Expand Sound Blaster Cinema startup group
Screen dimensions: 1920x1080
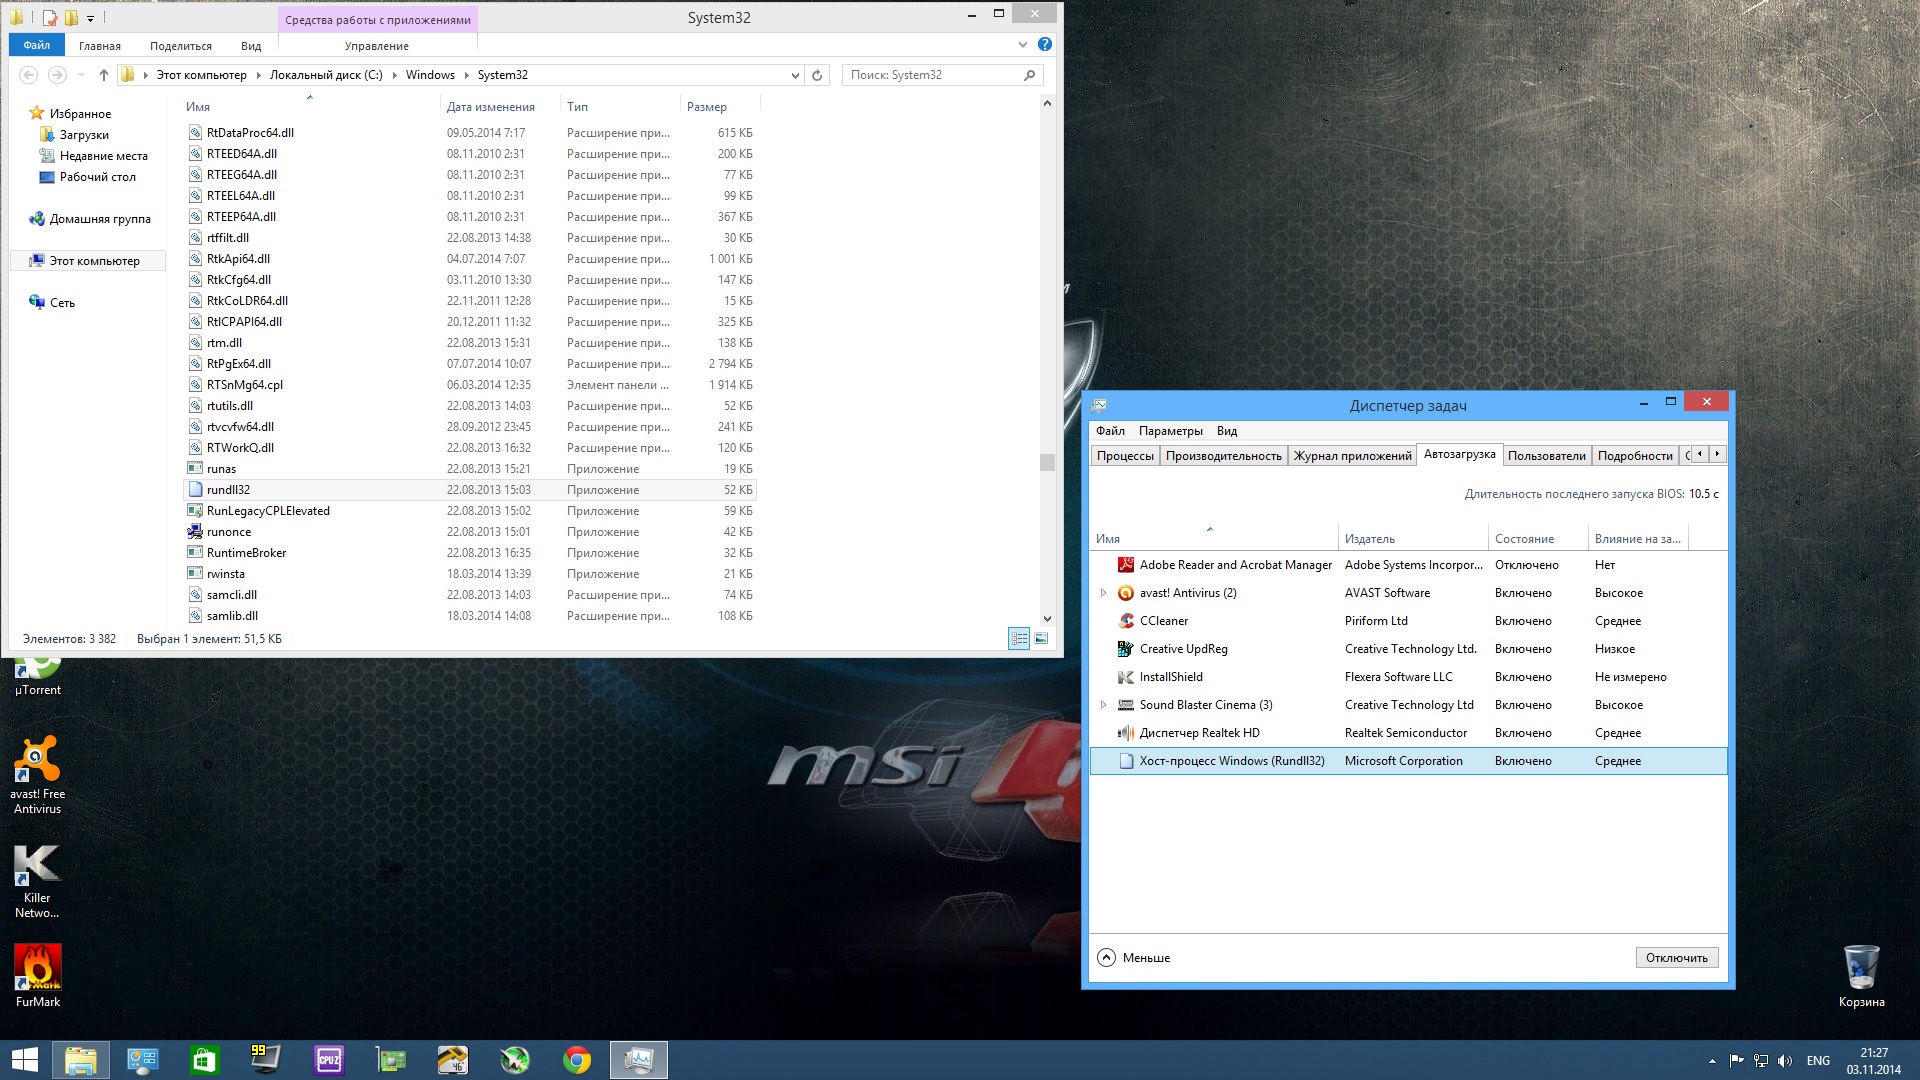point(1103,705)
